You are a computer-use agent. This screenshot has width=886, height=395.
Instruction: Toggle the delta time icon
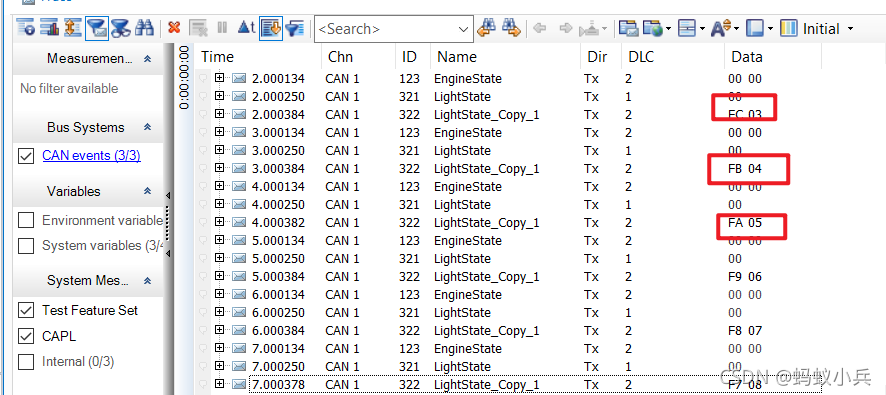click(246, 27)
